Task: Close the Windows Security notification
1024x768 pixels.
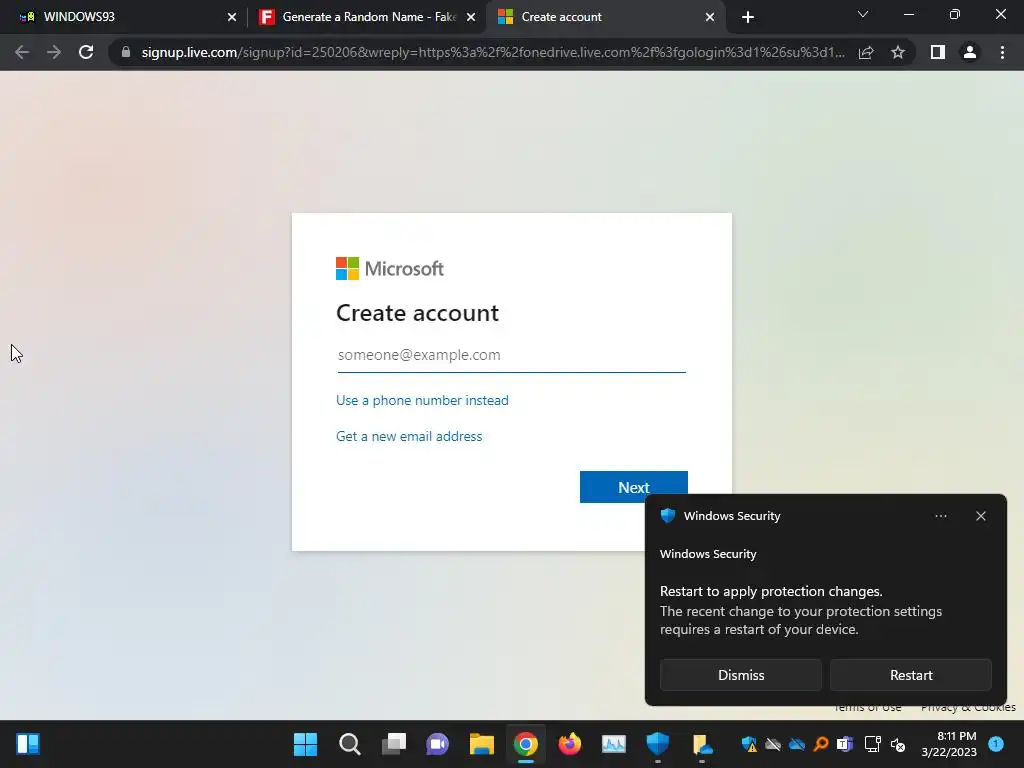Action: pyautogui.click(x=981, y=516)
